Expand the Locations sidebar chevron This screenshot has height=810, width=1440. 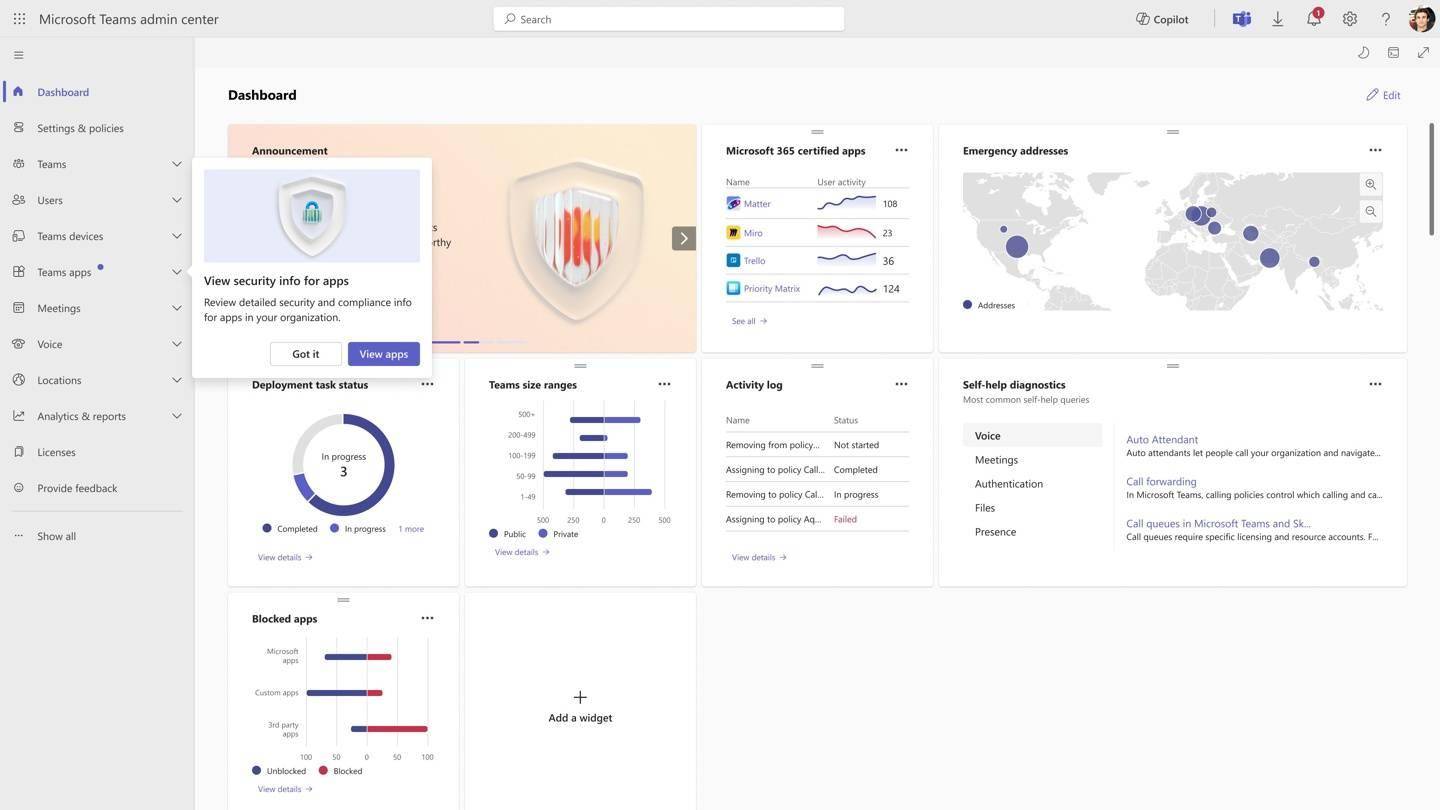click(x=176, y=380)
